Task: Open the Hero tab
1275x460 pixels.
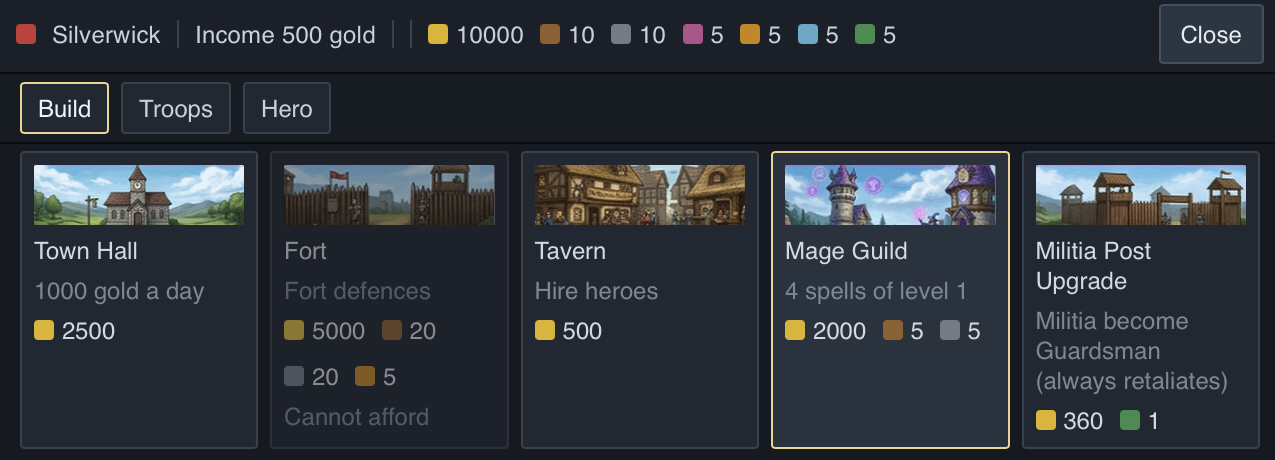Action: (287, 108)
